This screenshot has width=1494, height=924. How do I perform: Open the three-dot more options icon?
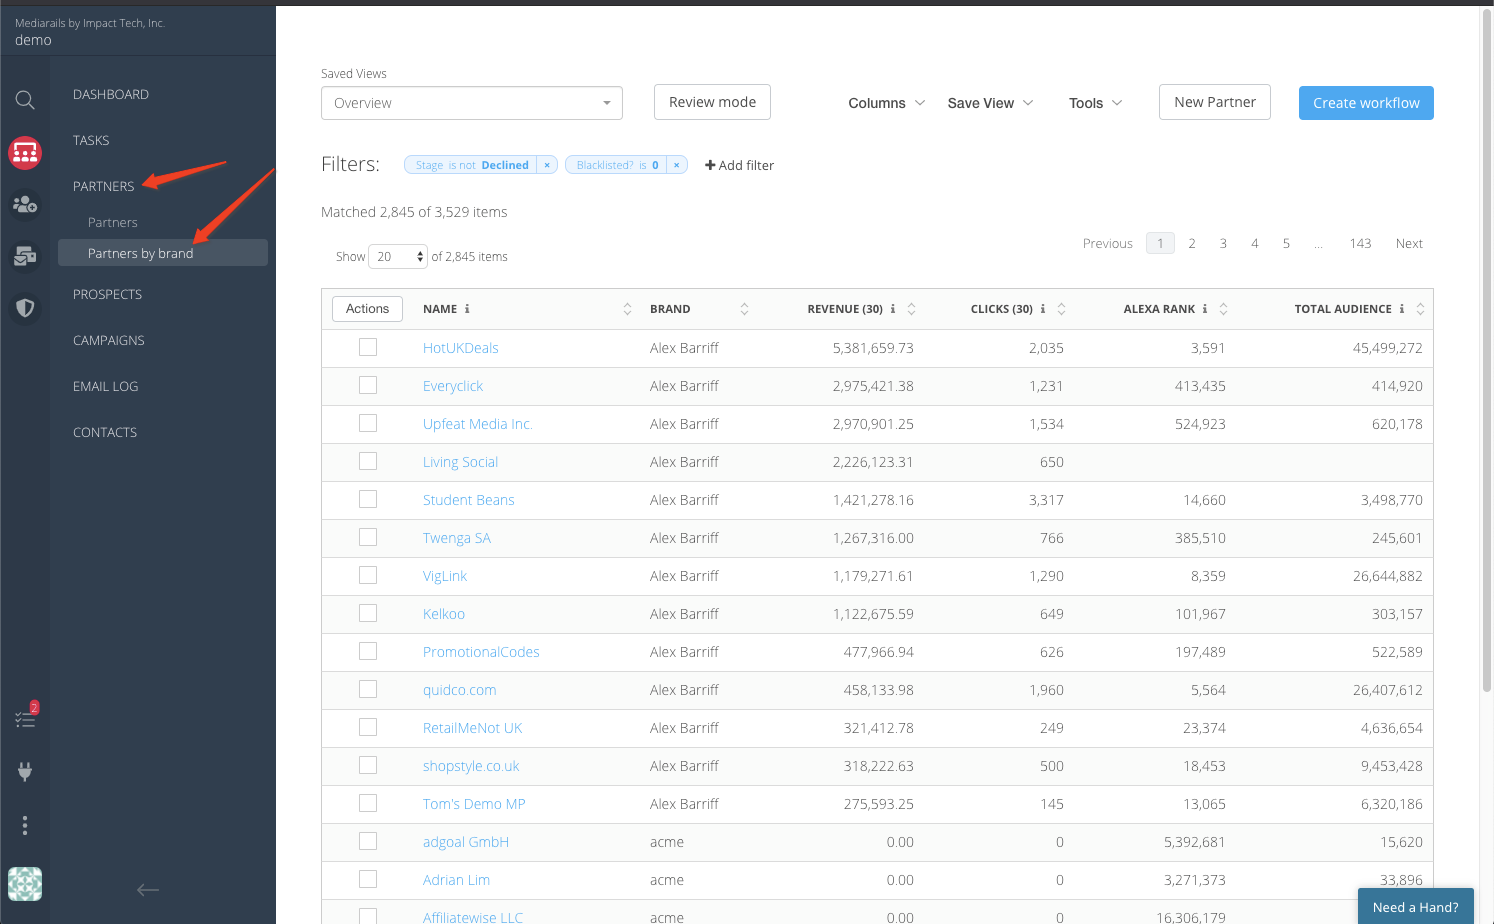(x=25, y=825)
